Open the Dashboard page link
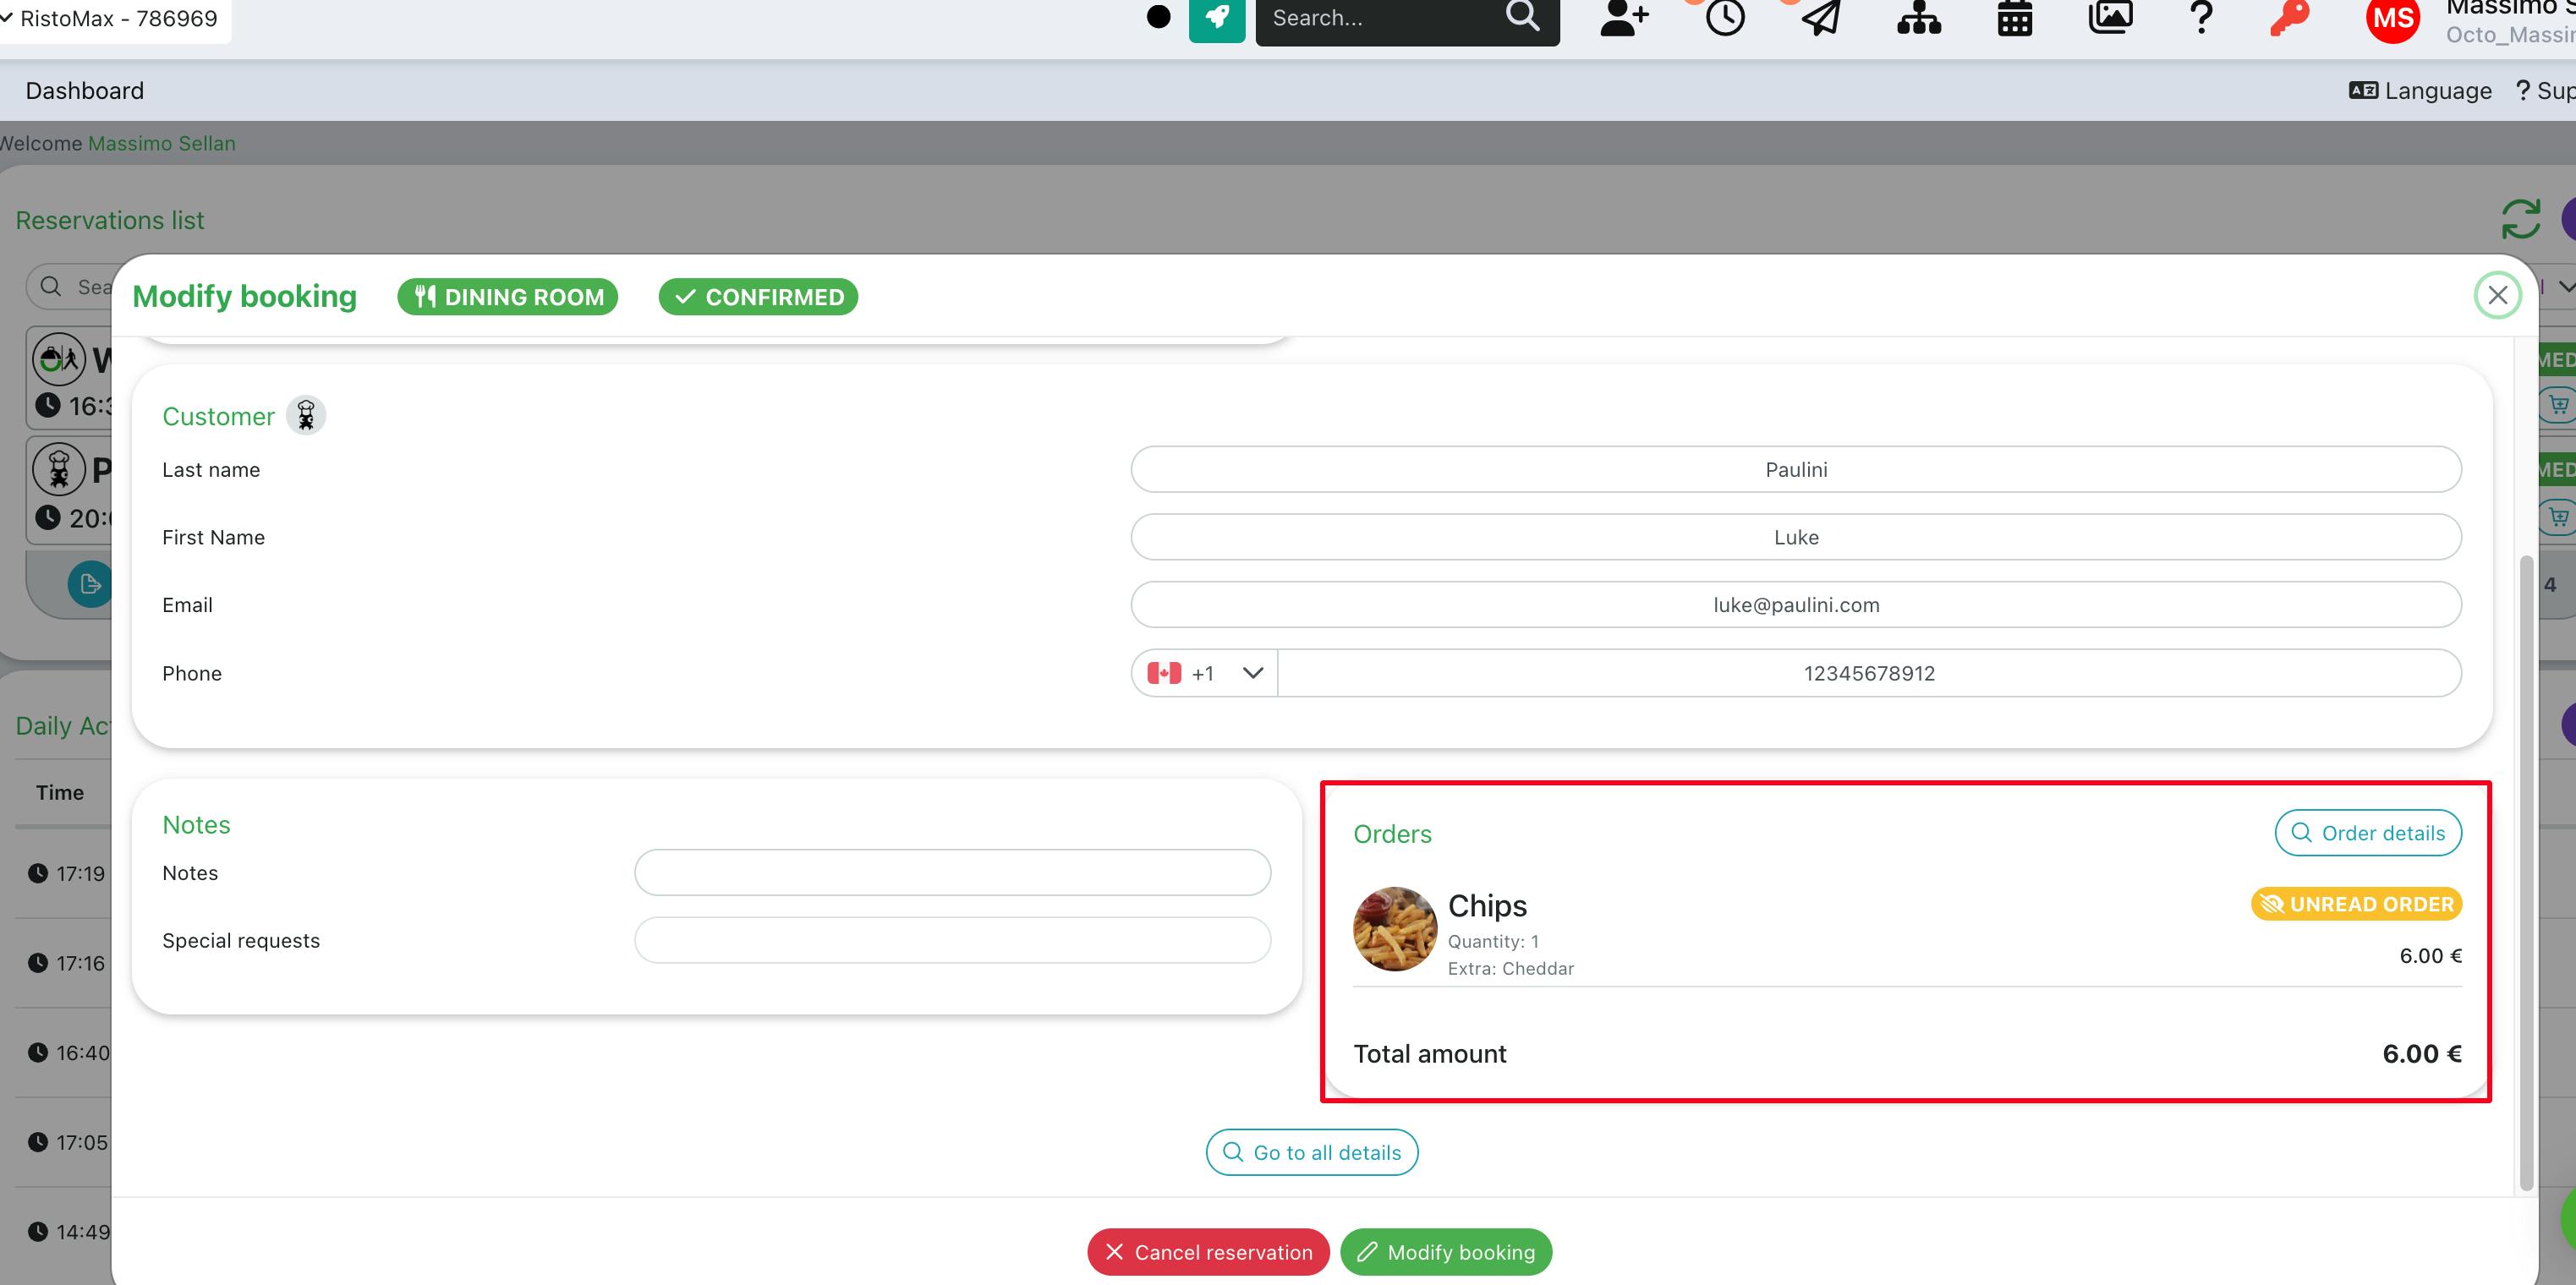 (85, 91)
